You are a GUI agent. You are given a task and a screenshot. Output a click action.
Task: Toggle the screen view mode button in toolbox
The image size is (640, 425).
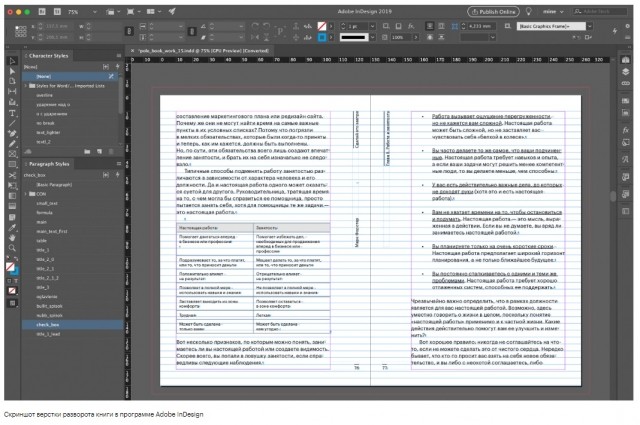pyautogui.click(x=12, y=303)
